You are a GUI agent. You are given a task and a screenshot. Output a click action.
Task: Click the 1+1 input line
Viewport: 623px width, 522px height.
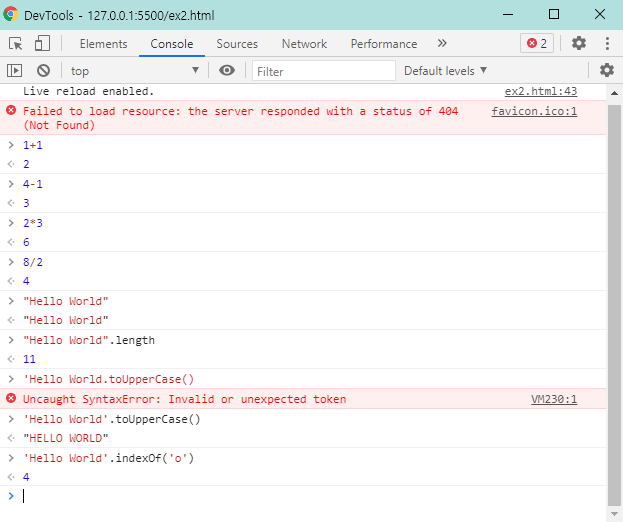pyautogui.click(x=33, y=145)
